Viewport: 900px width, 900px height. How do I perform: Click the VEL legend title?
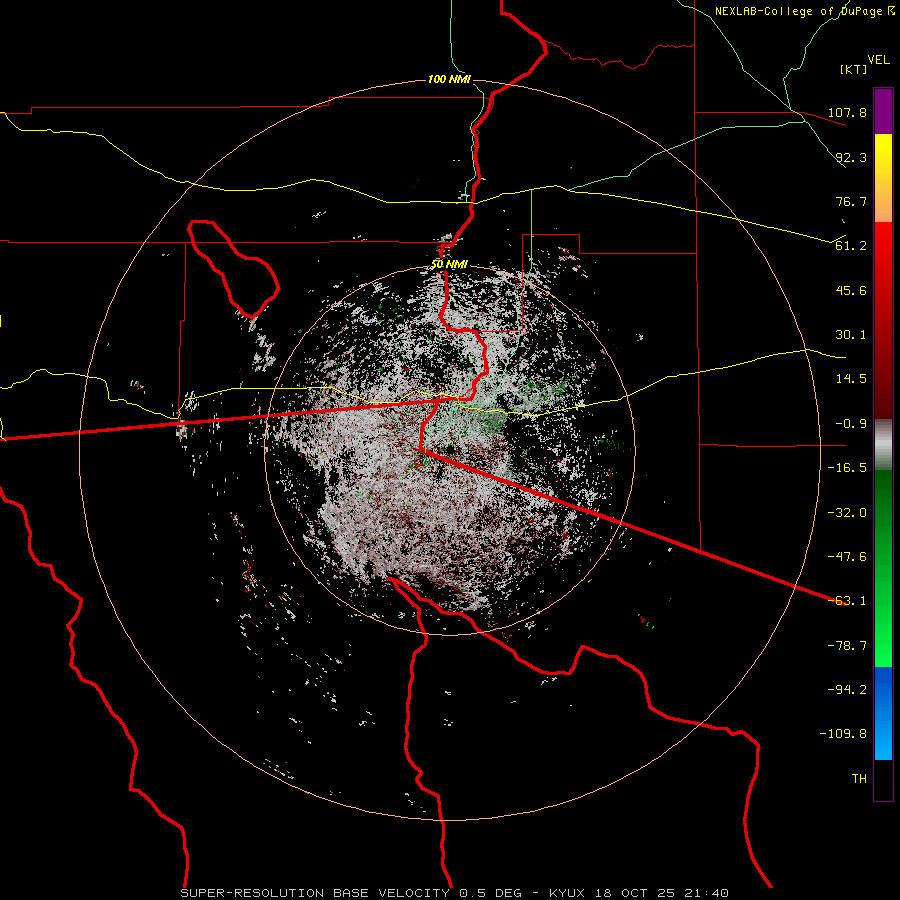878,60
